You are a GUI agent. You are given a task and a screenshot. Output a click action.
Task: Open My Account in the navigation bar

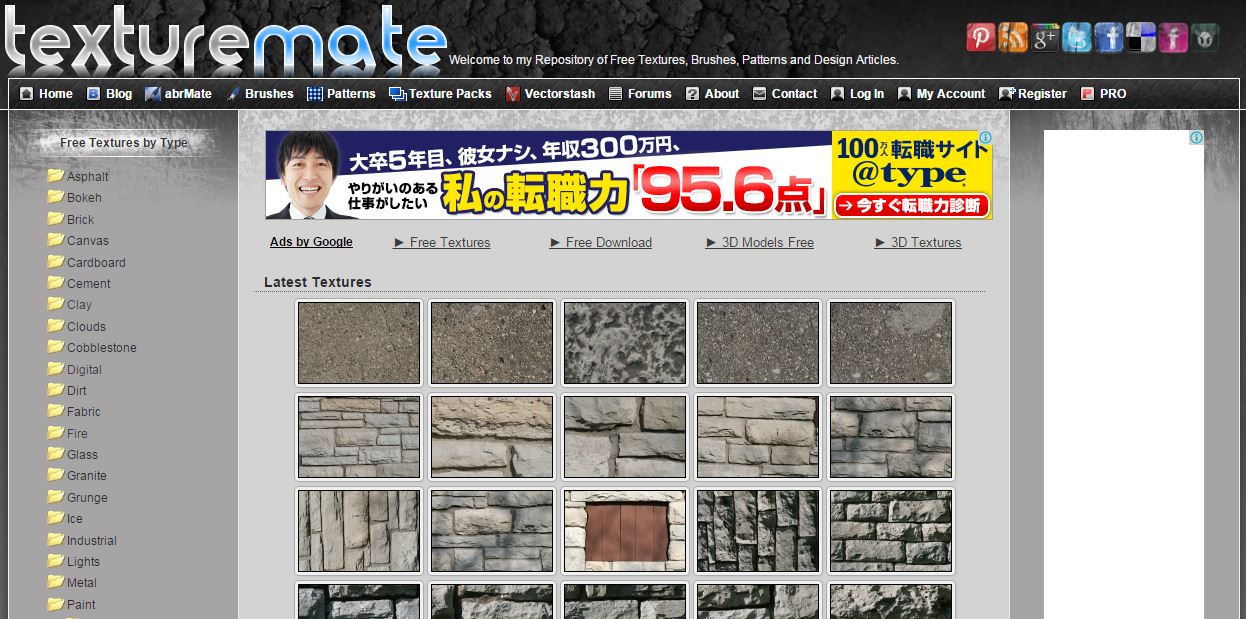[x=941, y=94]
